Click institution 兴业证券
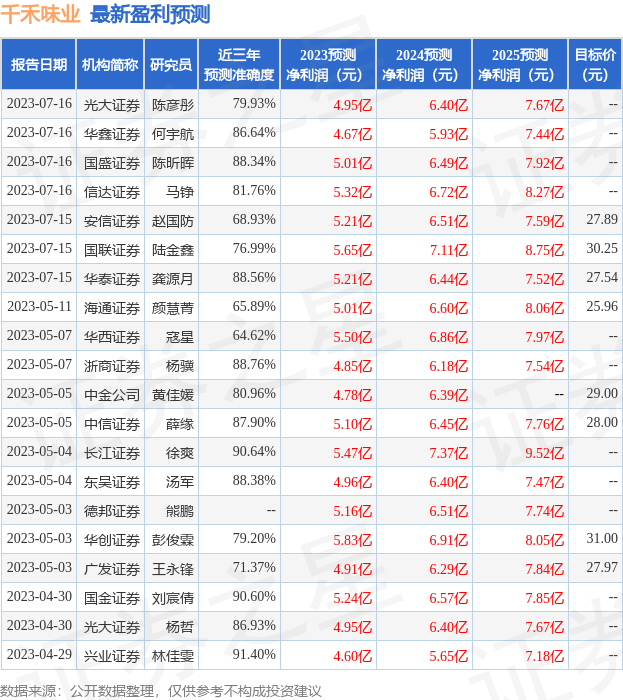 [112, 656]
